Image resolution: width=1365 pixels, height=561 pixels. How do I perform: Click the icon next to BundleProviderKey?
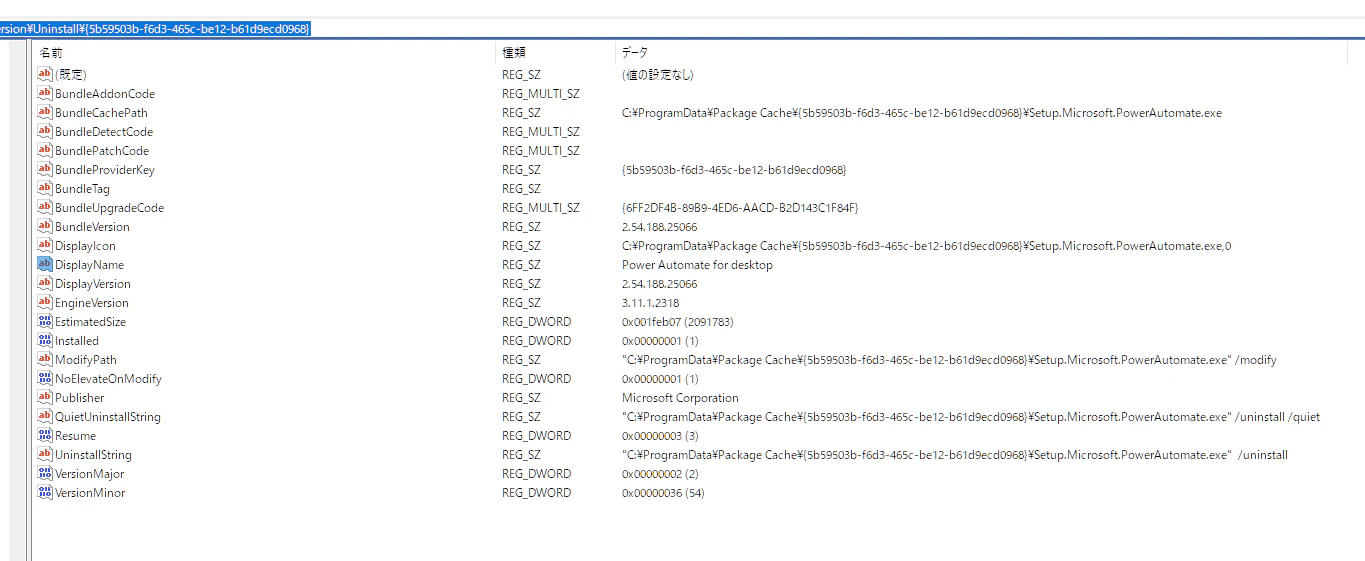tap(44, 169)
